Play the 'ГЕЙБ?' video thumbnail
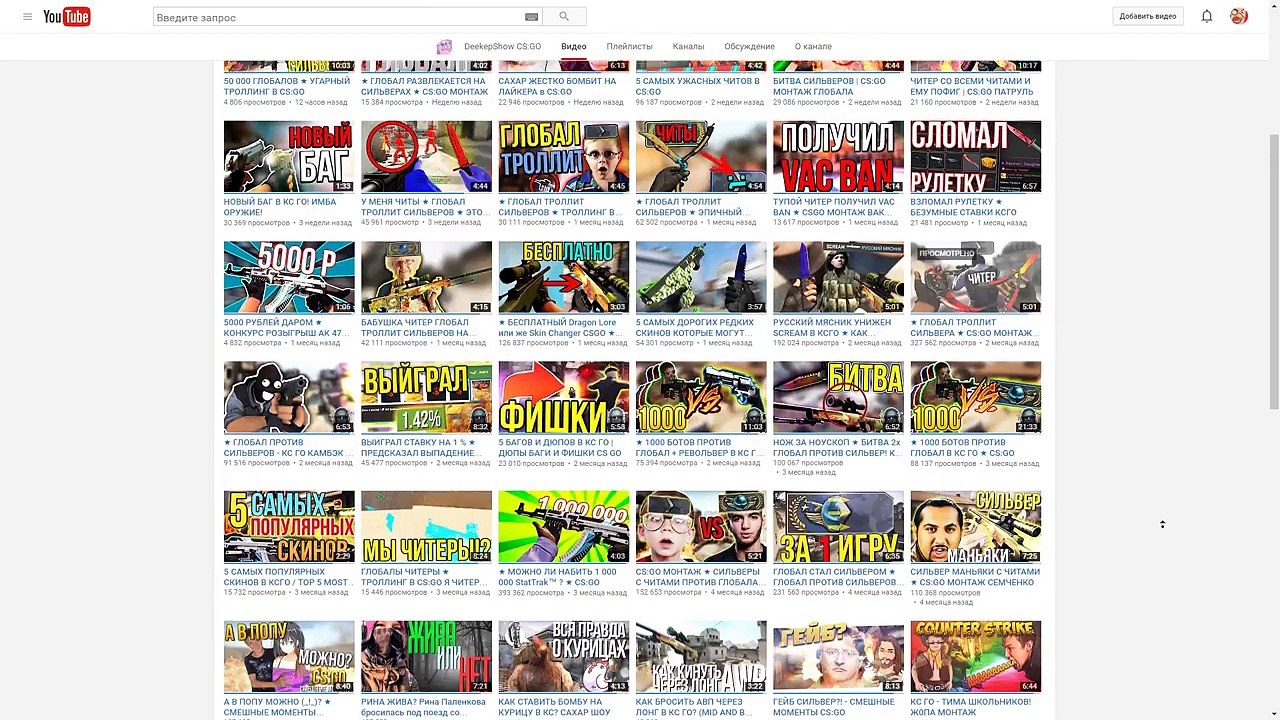Image resolution: width=1280 pixels, height=720 pixels. 838,657
